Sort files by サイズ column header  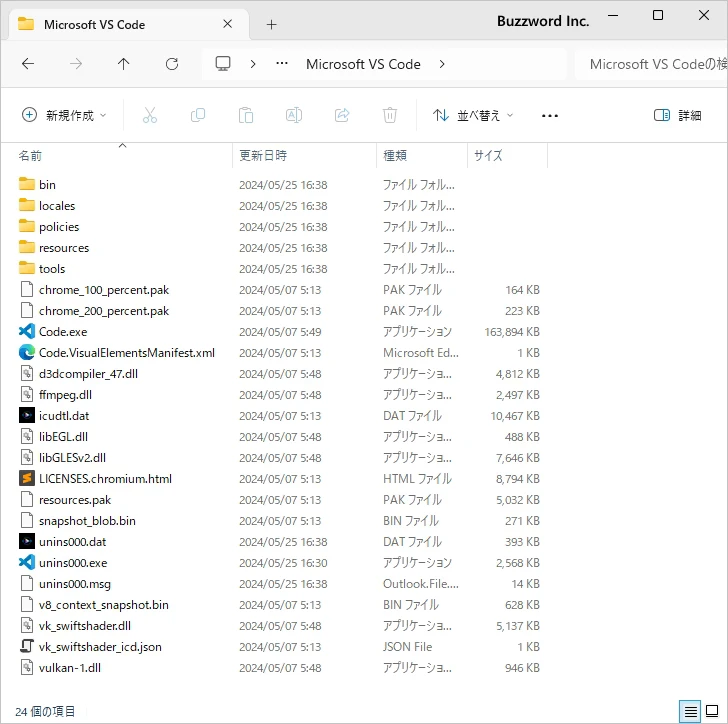point(488,156)
